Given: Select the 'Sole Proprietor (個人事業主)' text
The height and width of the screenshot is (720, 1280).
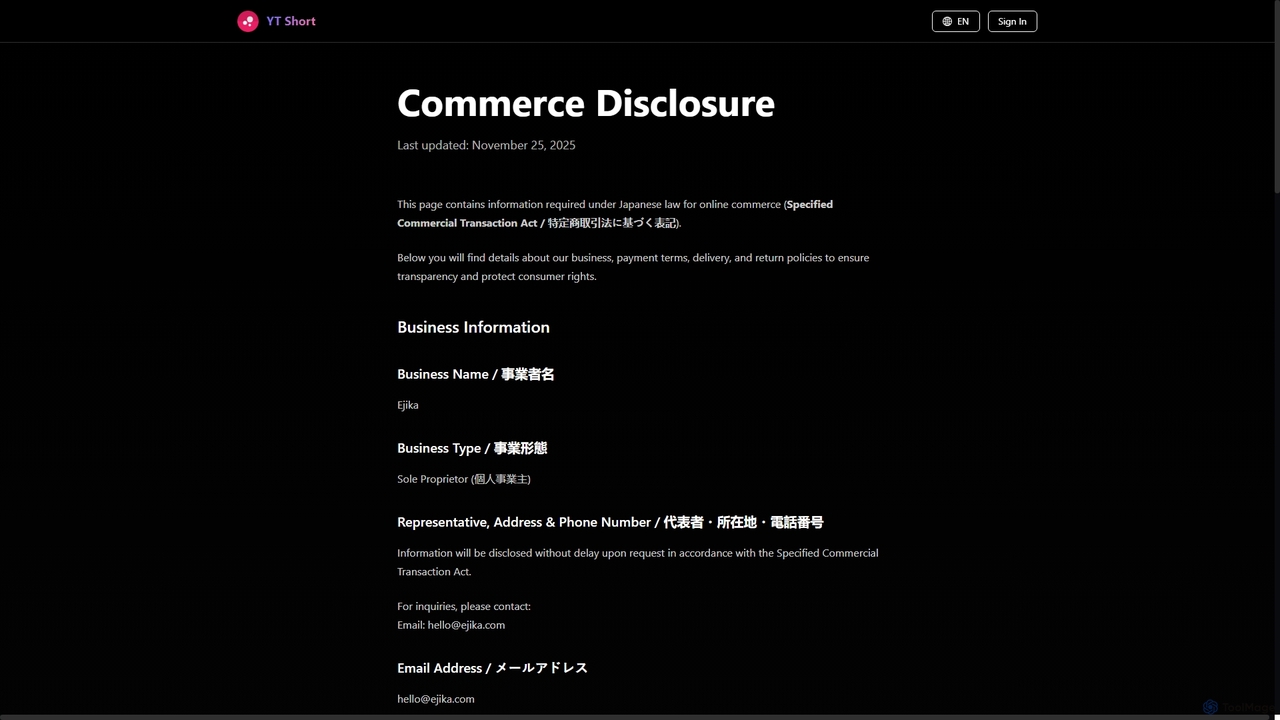Looking at the screenshot, I should (464, 479).
